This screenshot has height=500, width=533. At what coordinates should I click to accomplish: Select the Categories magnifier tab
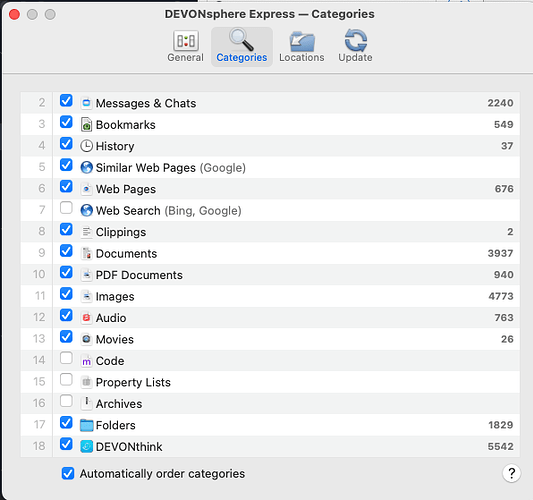(x=242, y=47)
